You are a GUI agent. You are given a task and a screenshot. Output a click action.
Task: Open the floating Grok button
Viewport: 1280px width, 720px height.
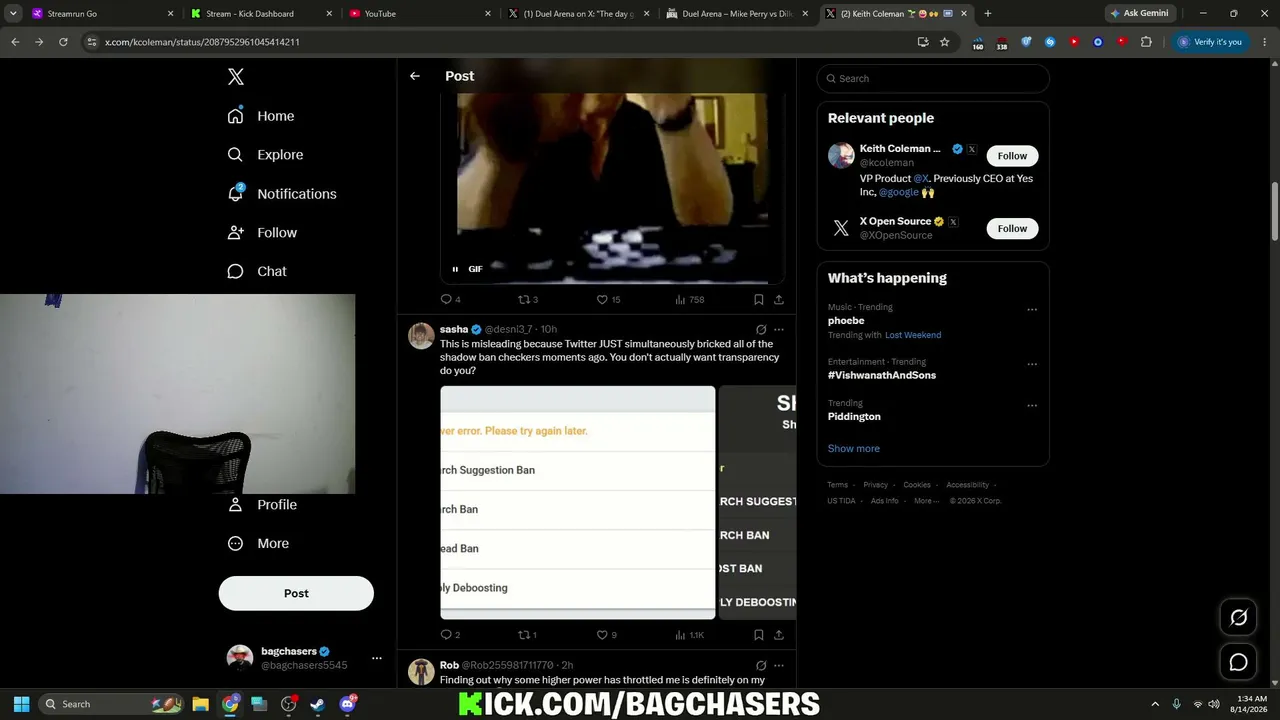tap(1238, 618)
